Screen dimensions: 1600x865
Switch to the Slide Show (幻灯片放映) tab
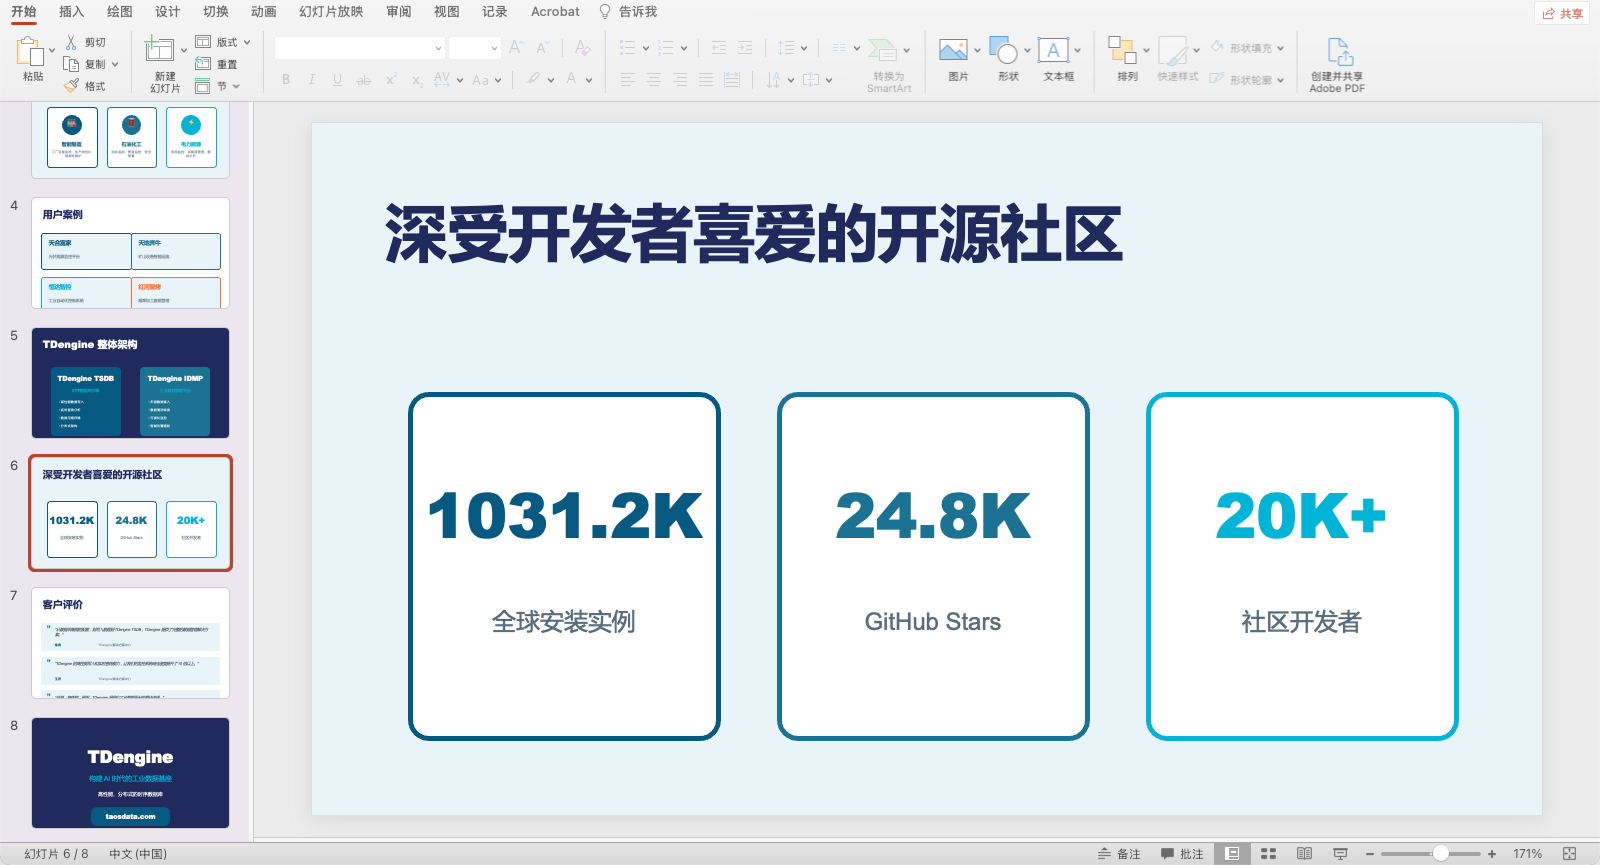point(331,12)
